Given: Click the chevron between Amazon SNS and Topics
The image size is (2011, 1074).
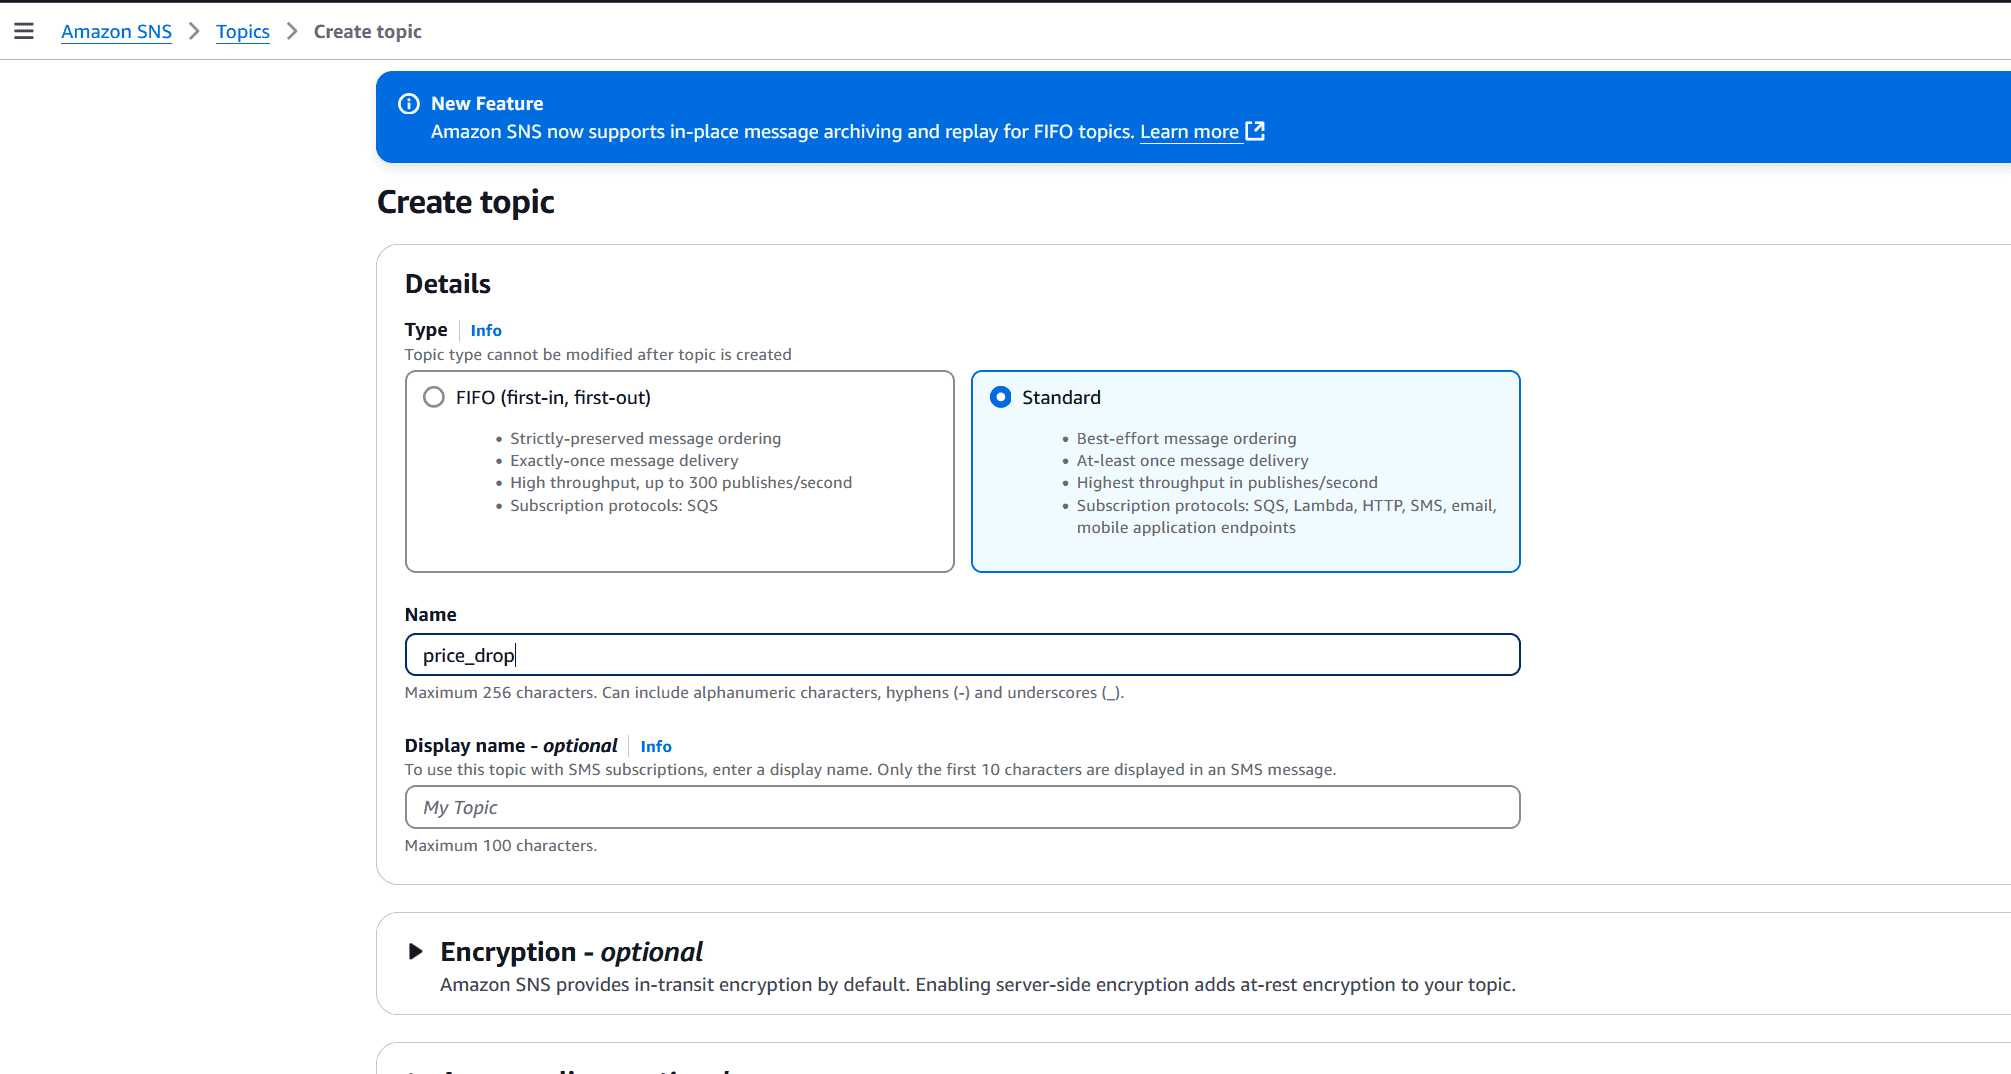Looking at the screenshot, I should point(194,31).
